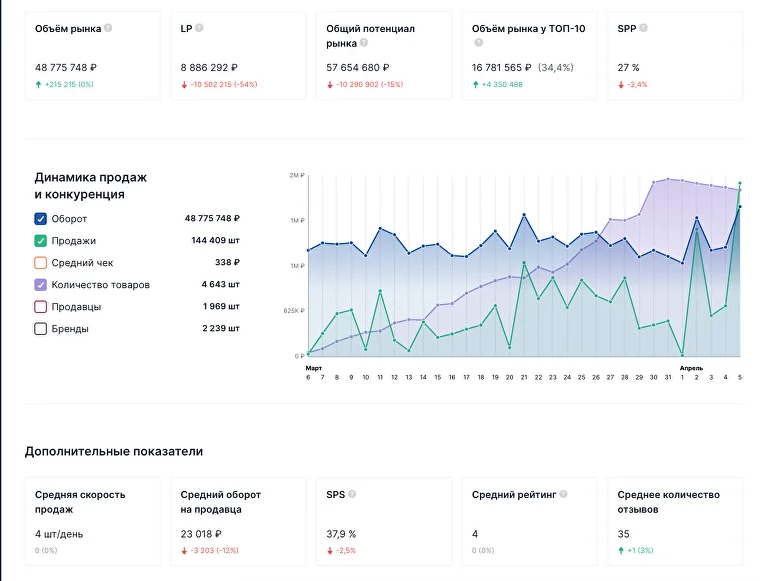Select the Среднее количество отзовов card
760x581 pixels.
[x=675, y=521]
